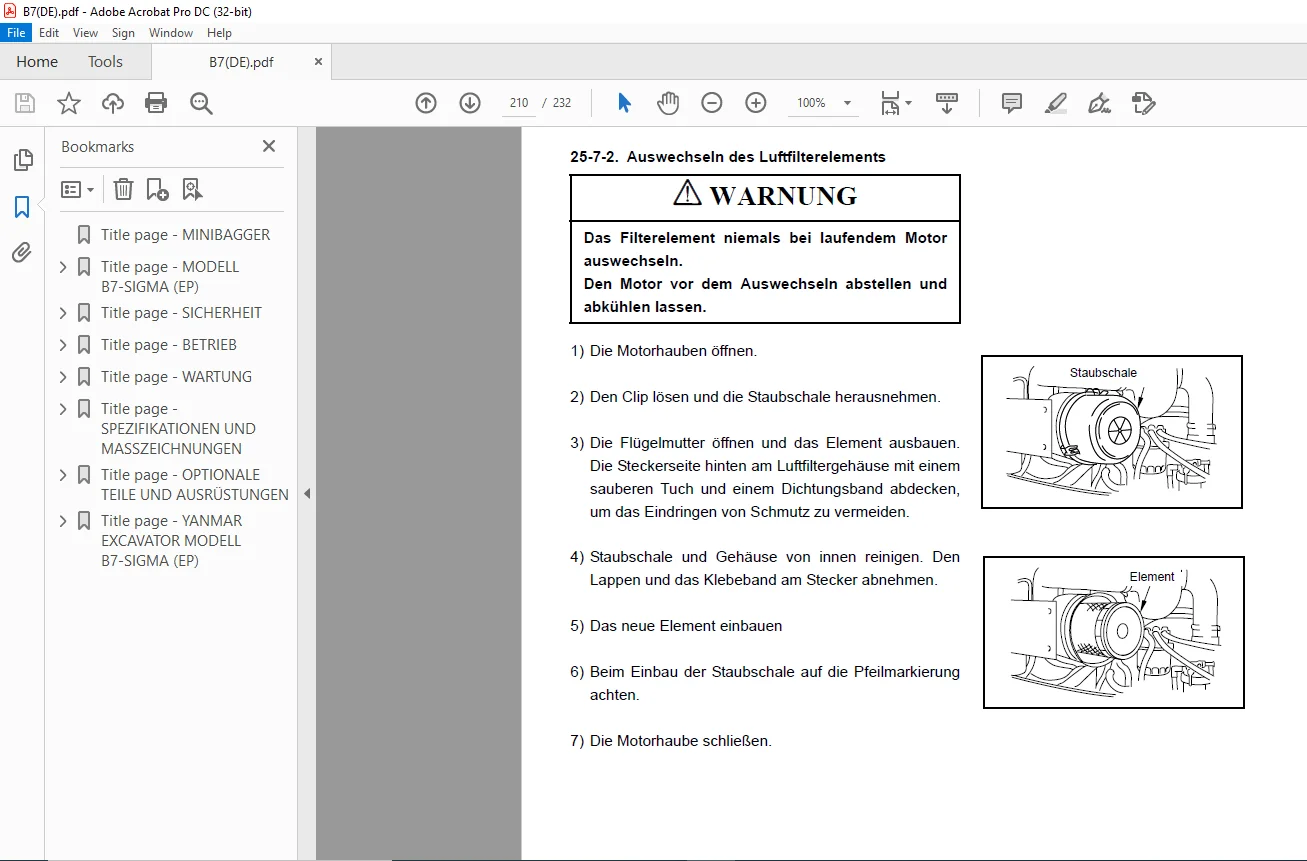This screenshot has height=861, width=1307.
Task: Open the Edit menu
Action: (x=49, y=33)
